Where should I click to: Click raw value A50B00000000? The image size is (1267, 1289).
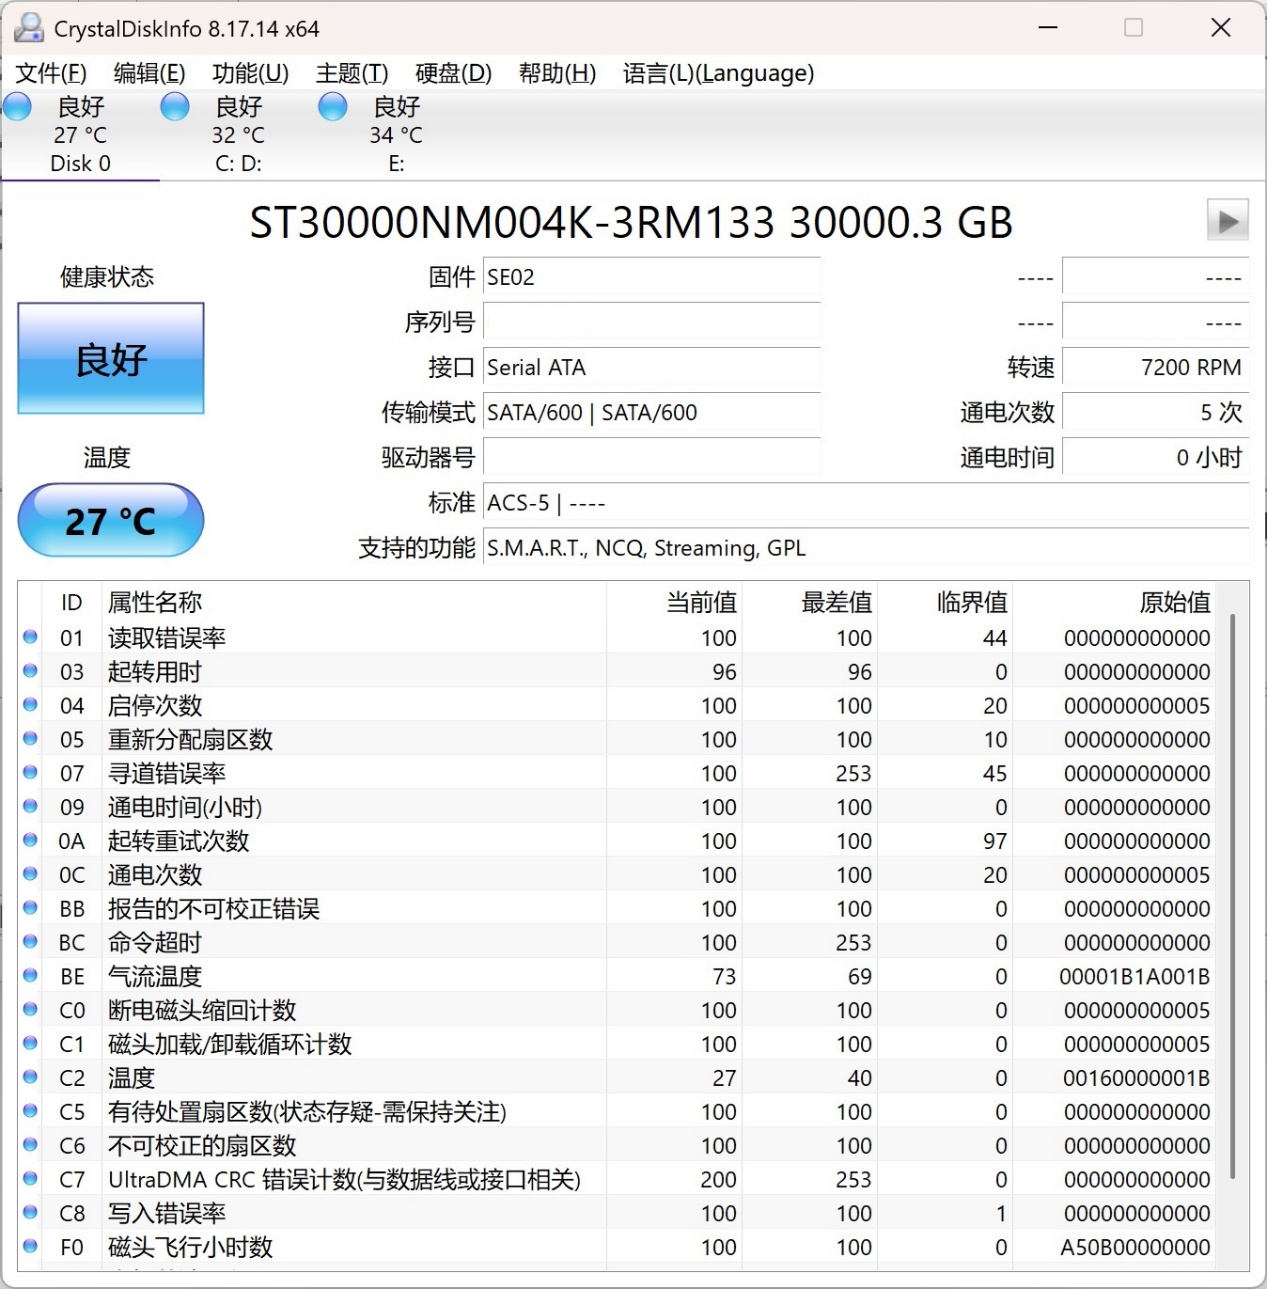click(x=1136, y=1247)
